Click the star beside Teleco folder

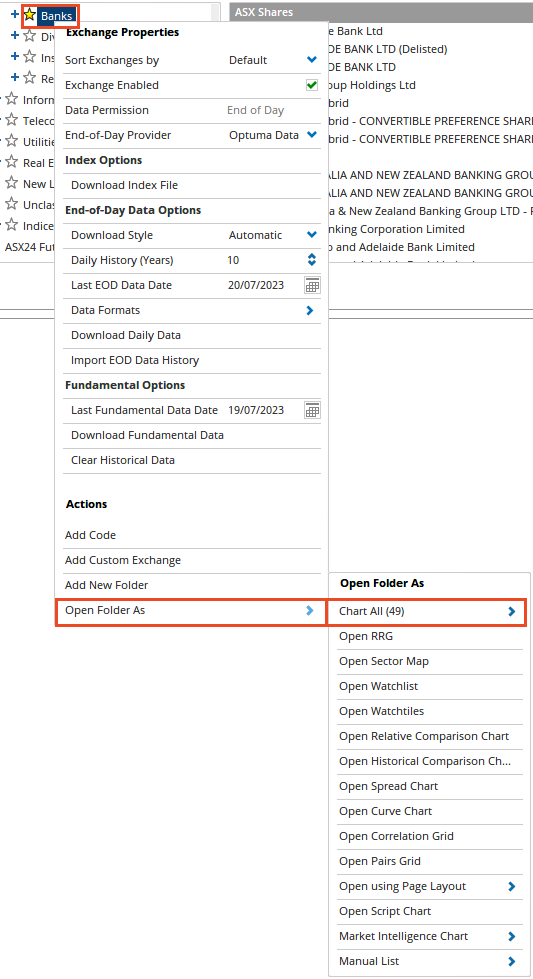(x=11, y=120)
